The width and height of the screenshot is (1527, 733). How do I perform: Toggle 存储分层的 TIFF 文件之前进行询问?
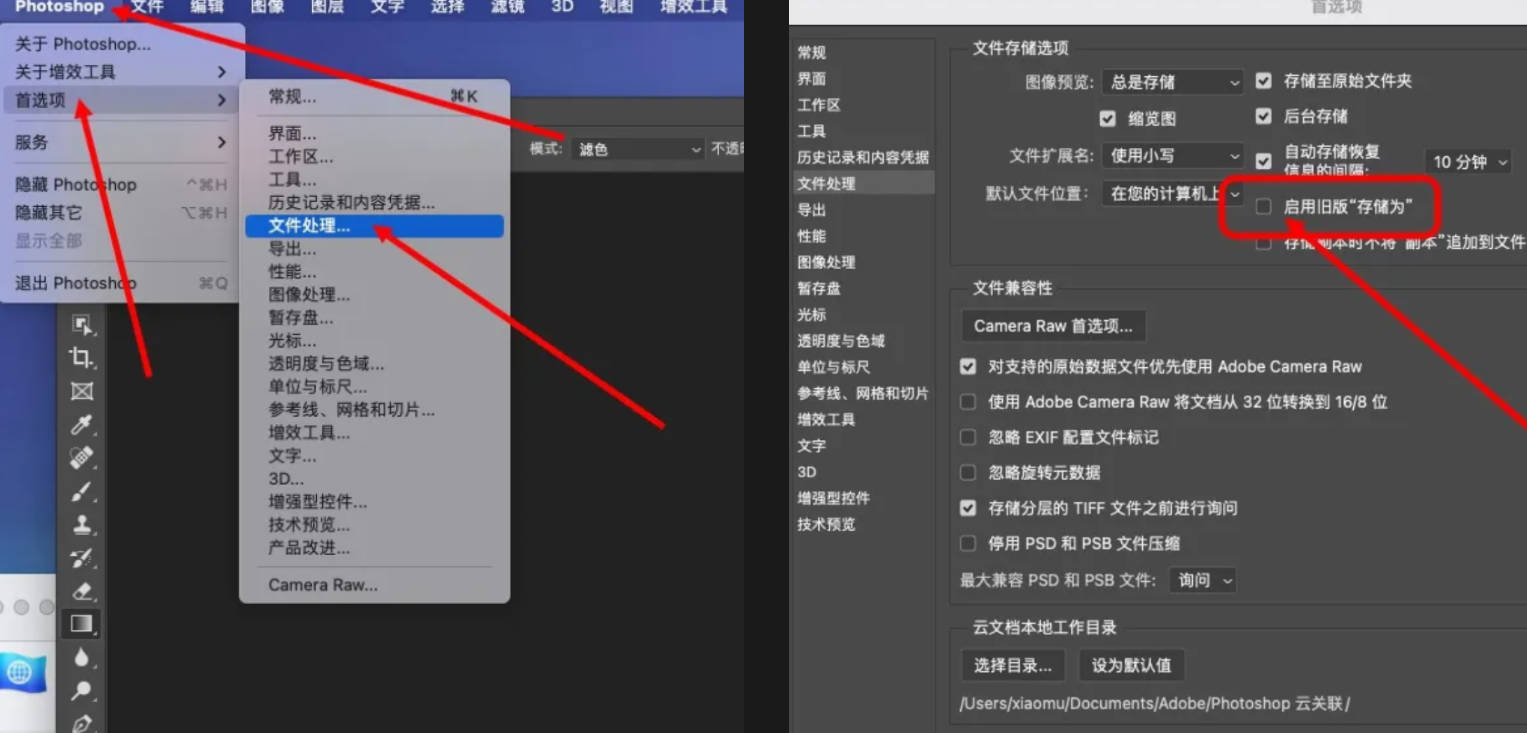(968, 508)
